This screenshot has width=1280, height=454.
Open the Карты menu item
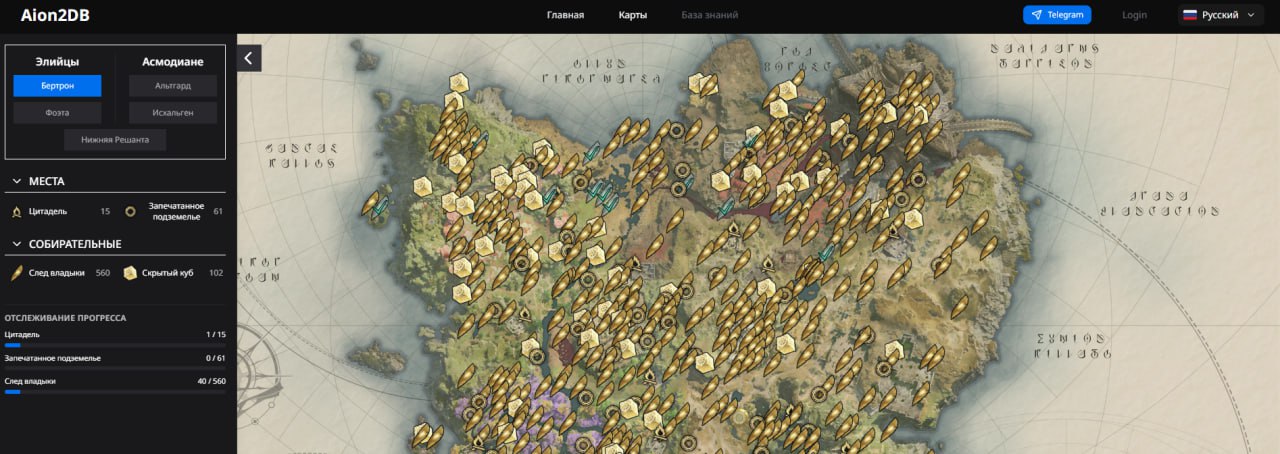[633, 15]
